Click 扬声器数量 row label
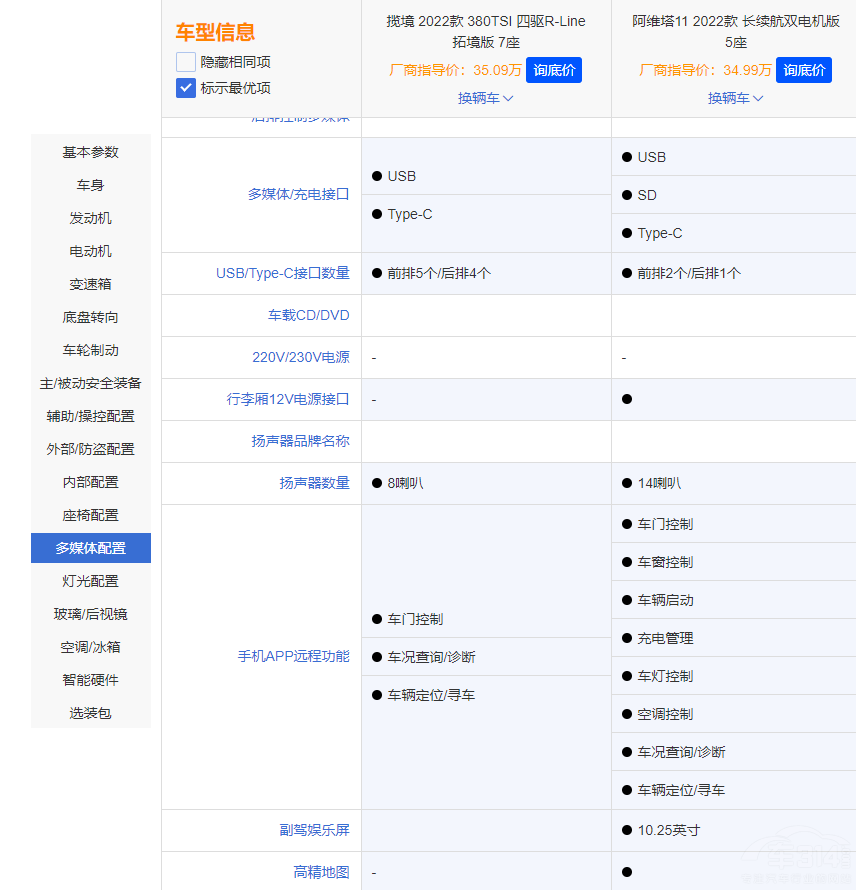 314,483
